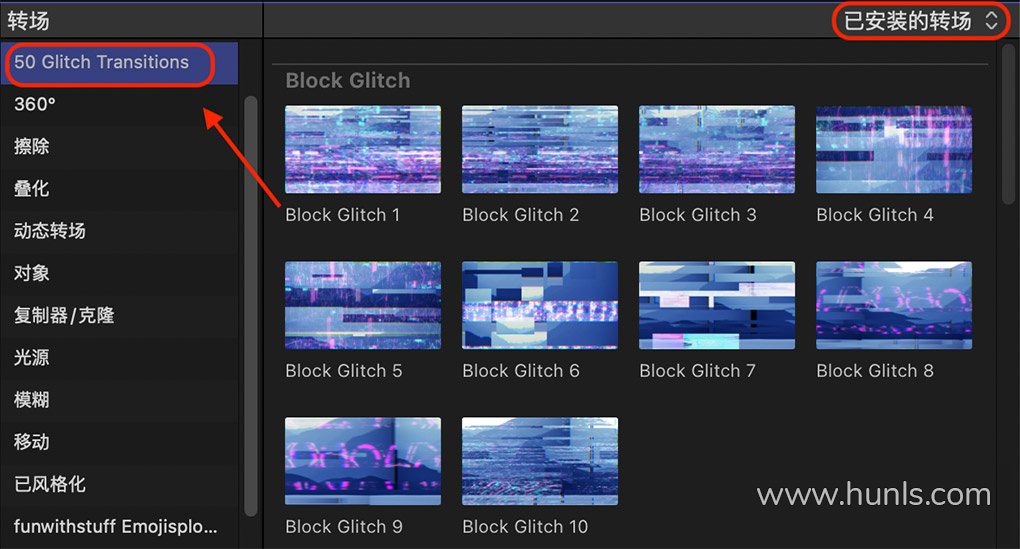Open the 动态转场 category
This screenshot has width=1020, height=549.
119,231
